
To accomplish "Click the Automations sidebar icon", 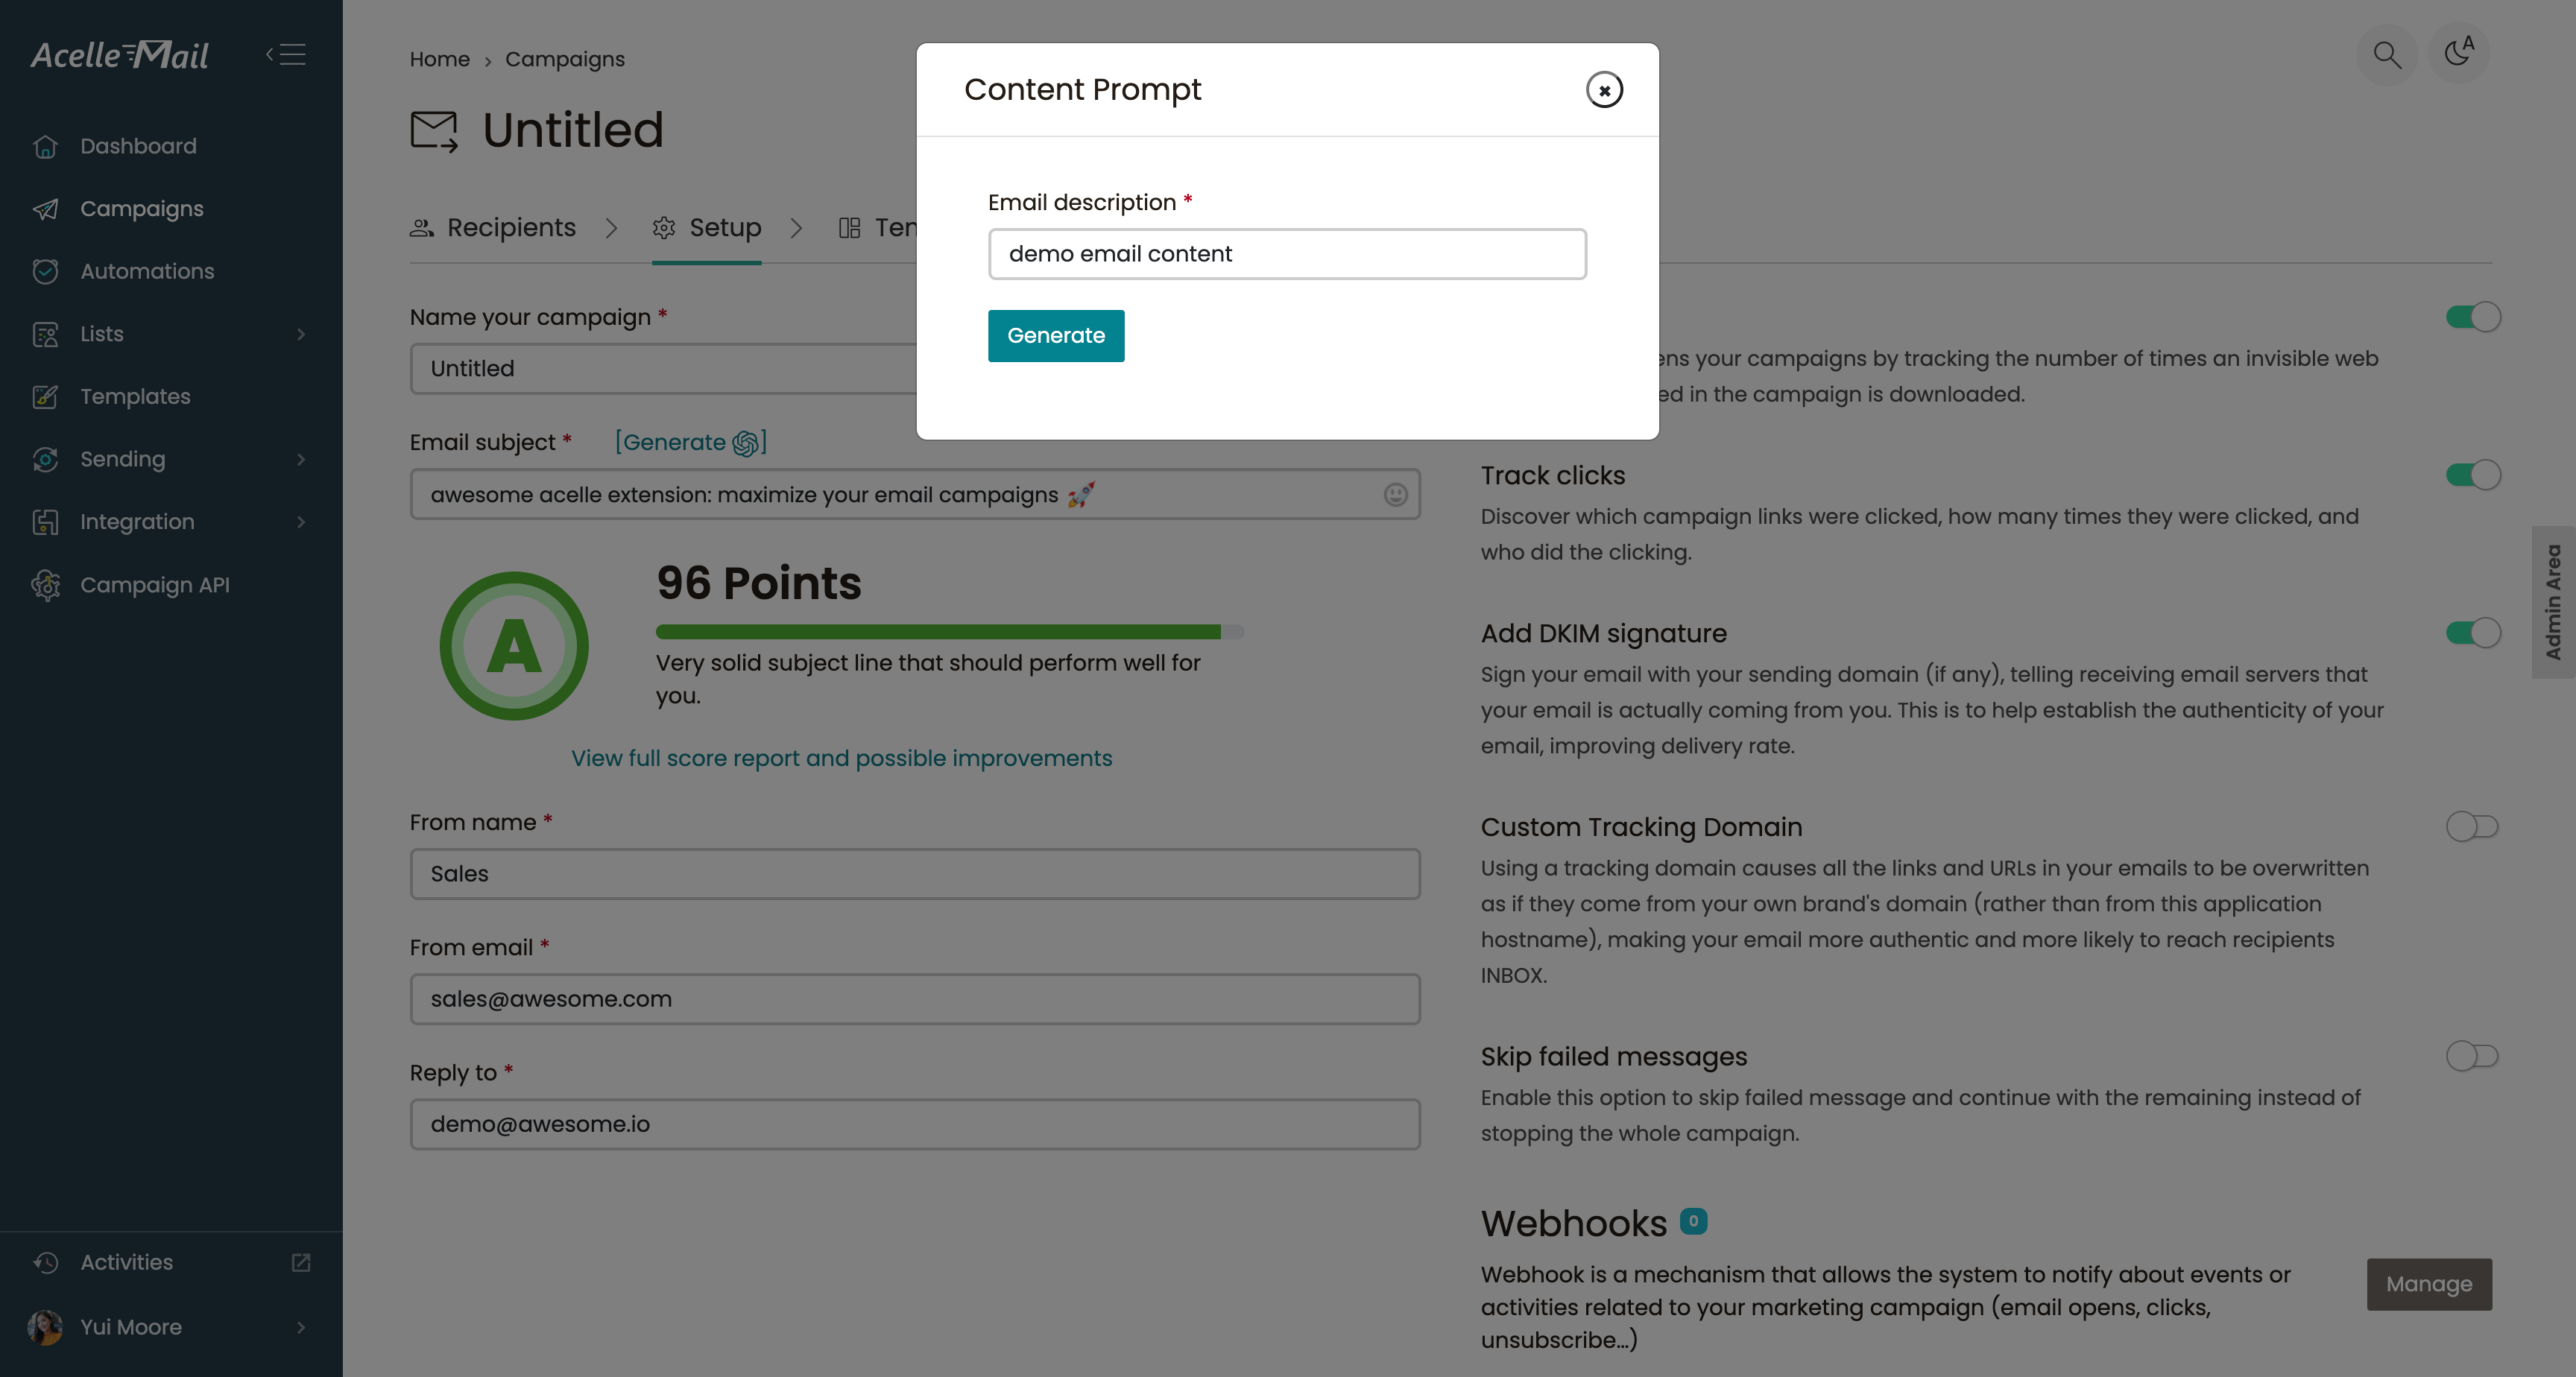I will pyautogui.click(x=45, y=271).
